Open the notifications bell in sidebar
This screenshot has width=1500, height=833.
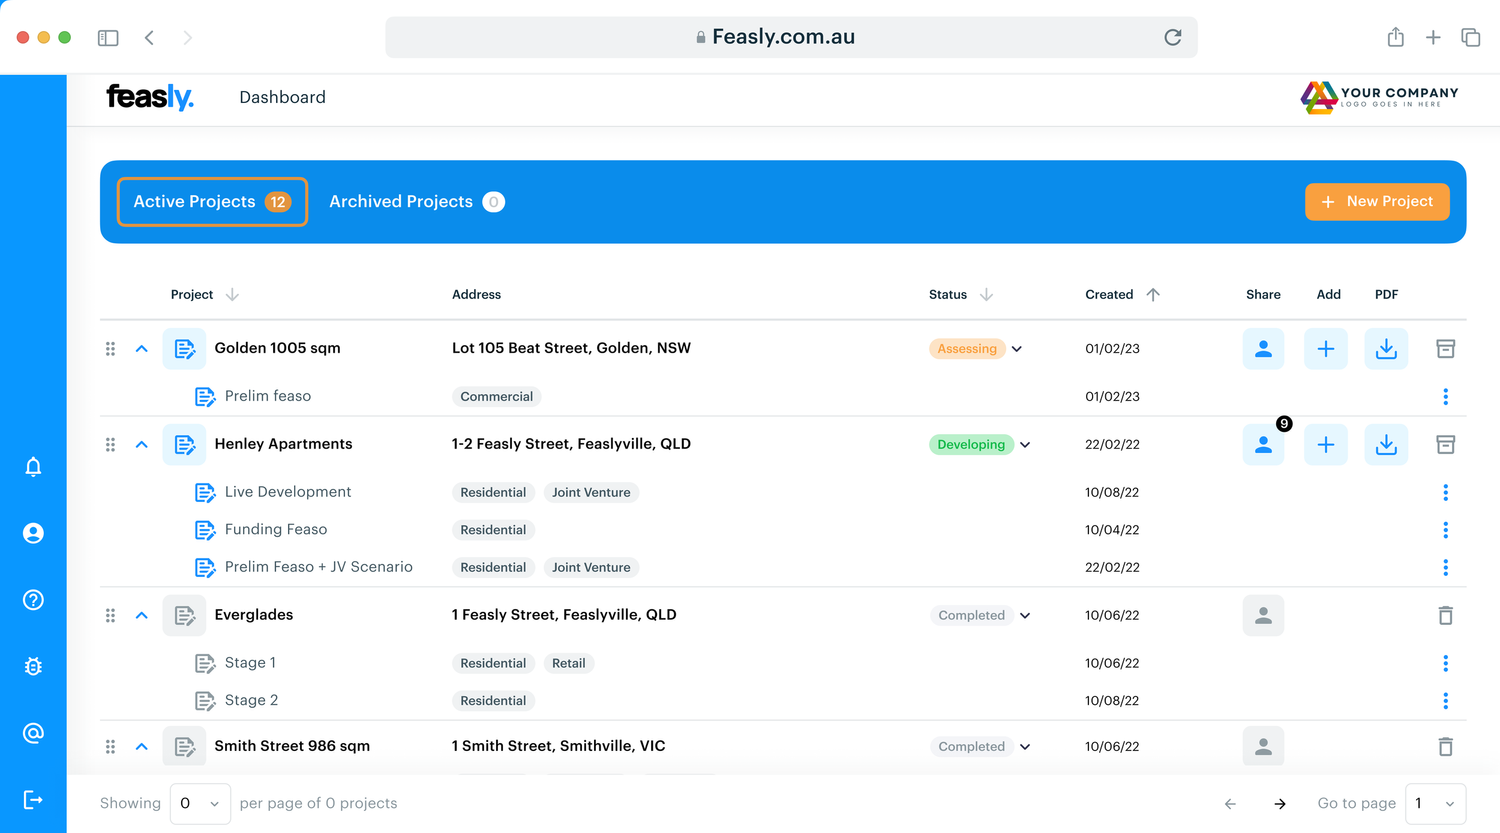[33, 466]
